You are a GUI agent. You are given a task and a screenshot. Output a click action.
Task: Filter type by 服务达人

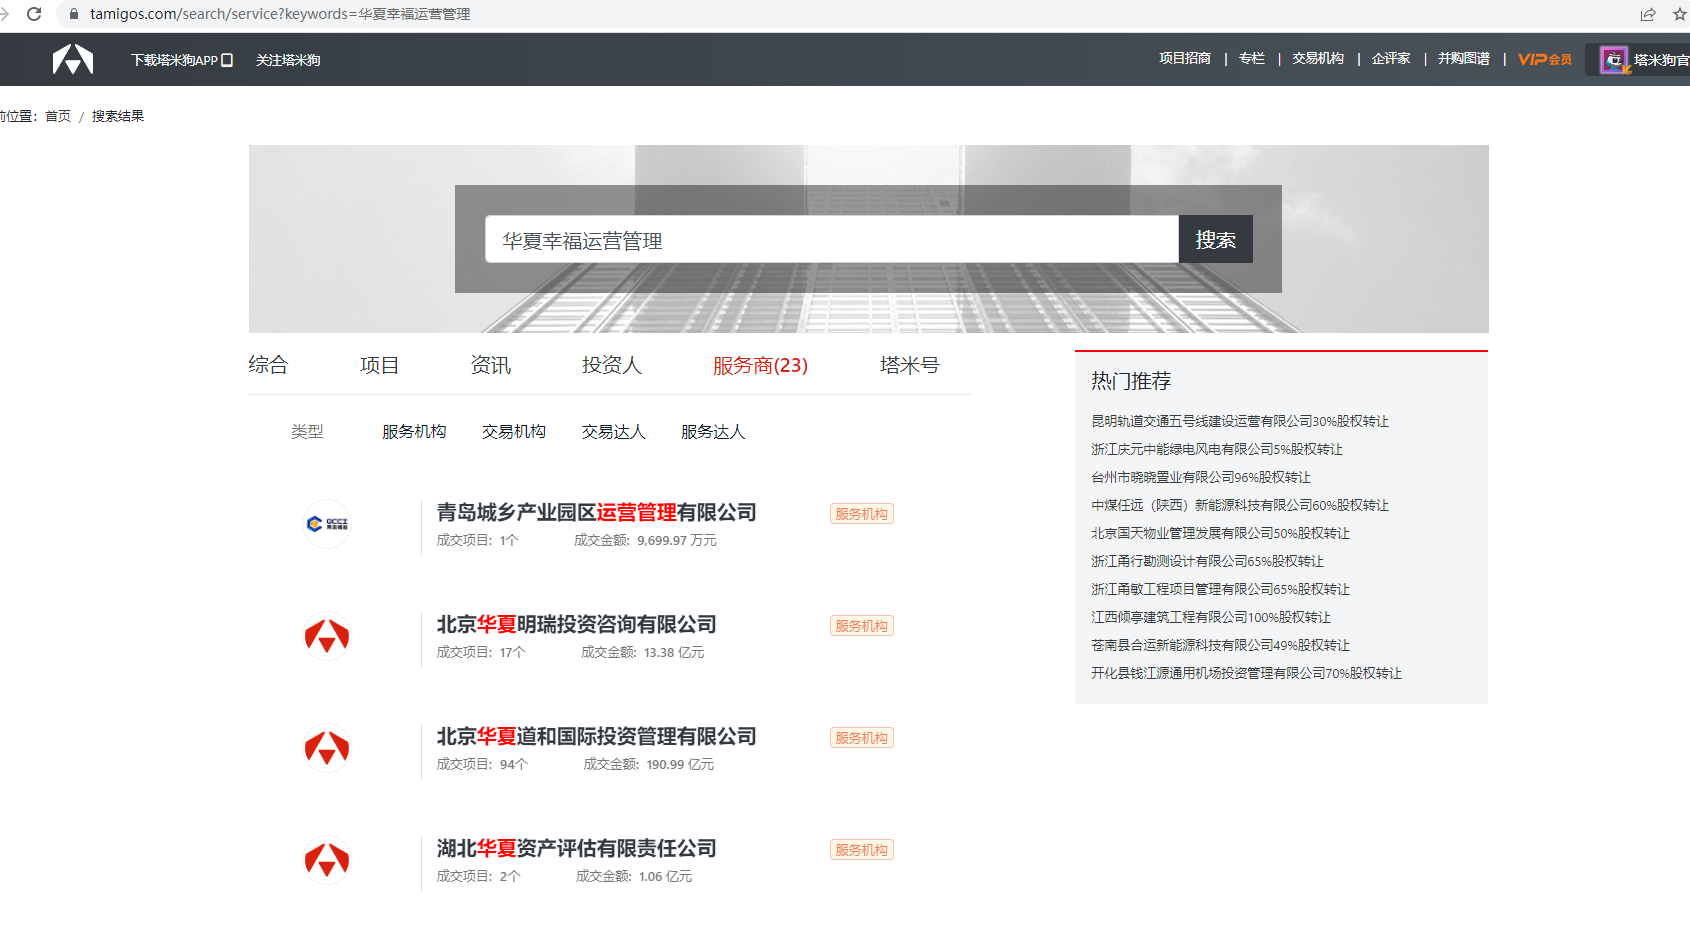pos(713,432)
